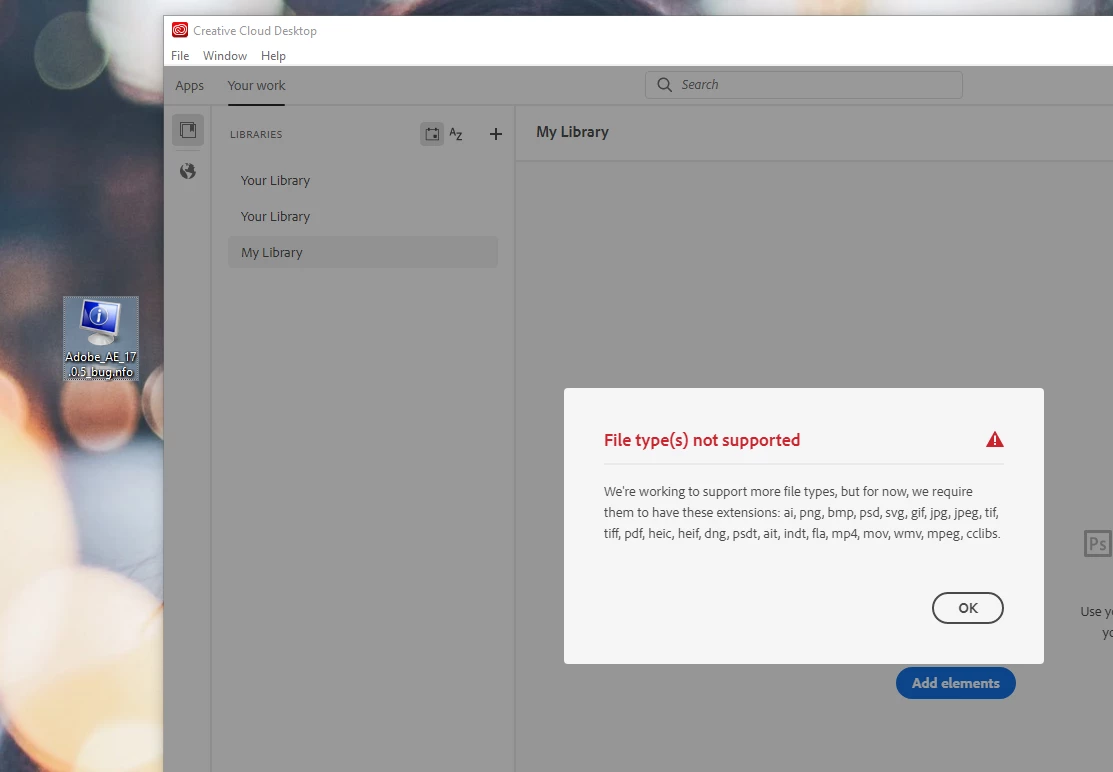Click the My Library heading
Image resolution: width=1113 pixels, height=772 pixels.
pyautogui.click(x=572, y=132)
